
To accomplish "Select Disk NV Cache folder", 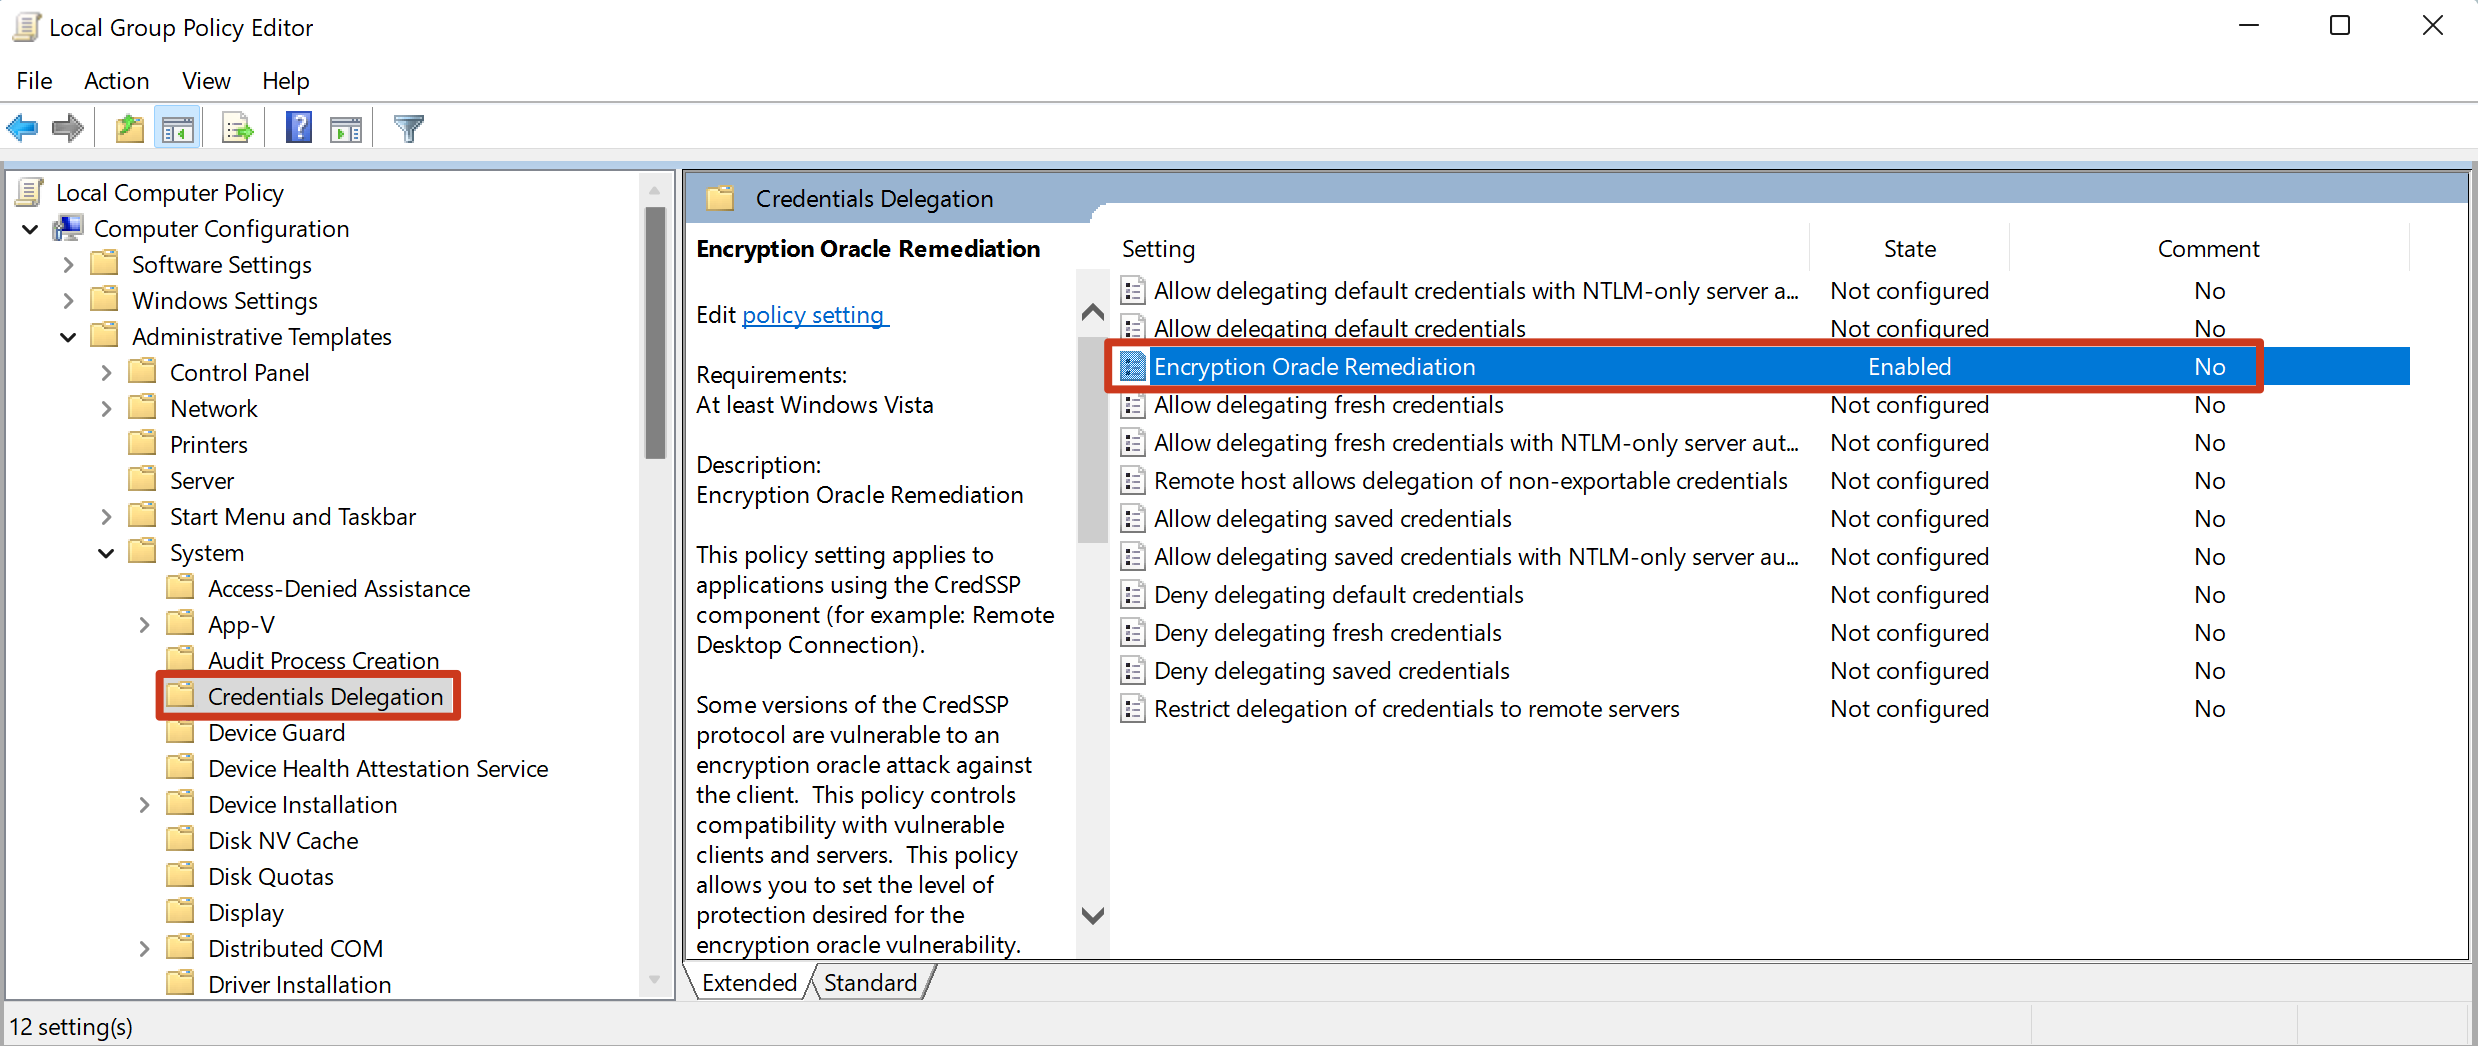I will click(x=283, y=840).
